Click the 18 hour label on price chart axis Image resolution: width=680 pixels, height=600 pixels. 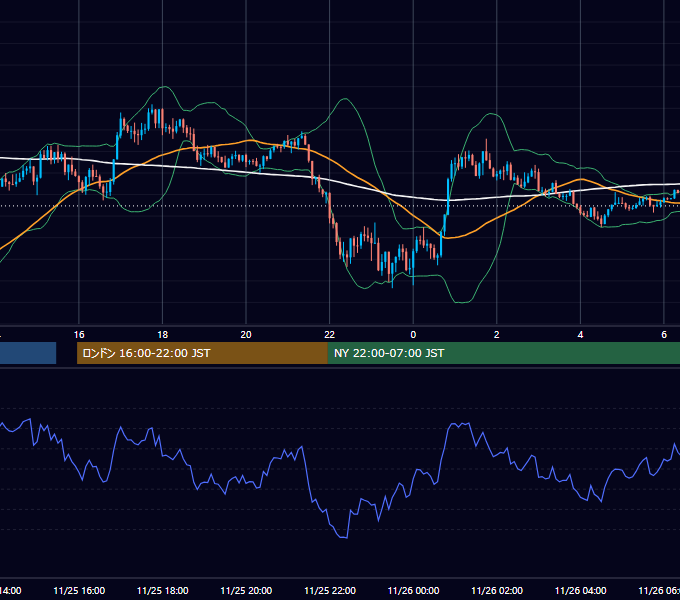[x=163, y=335]
